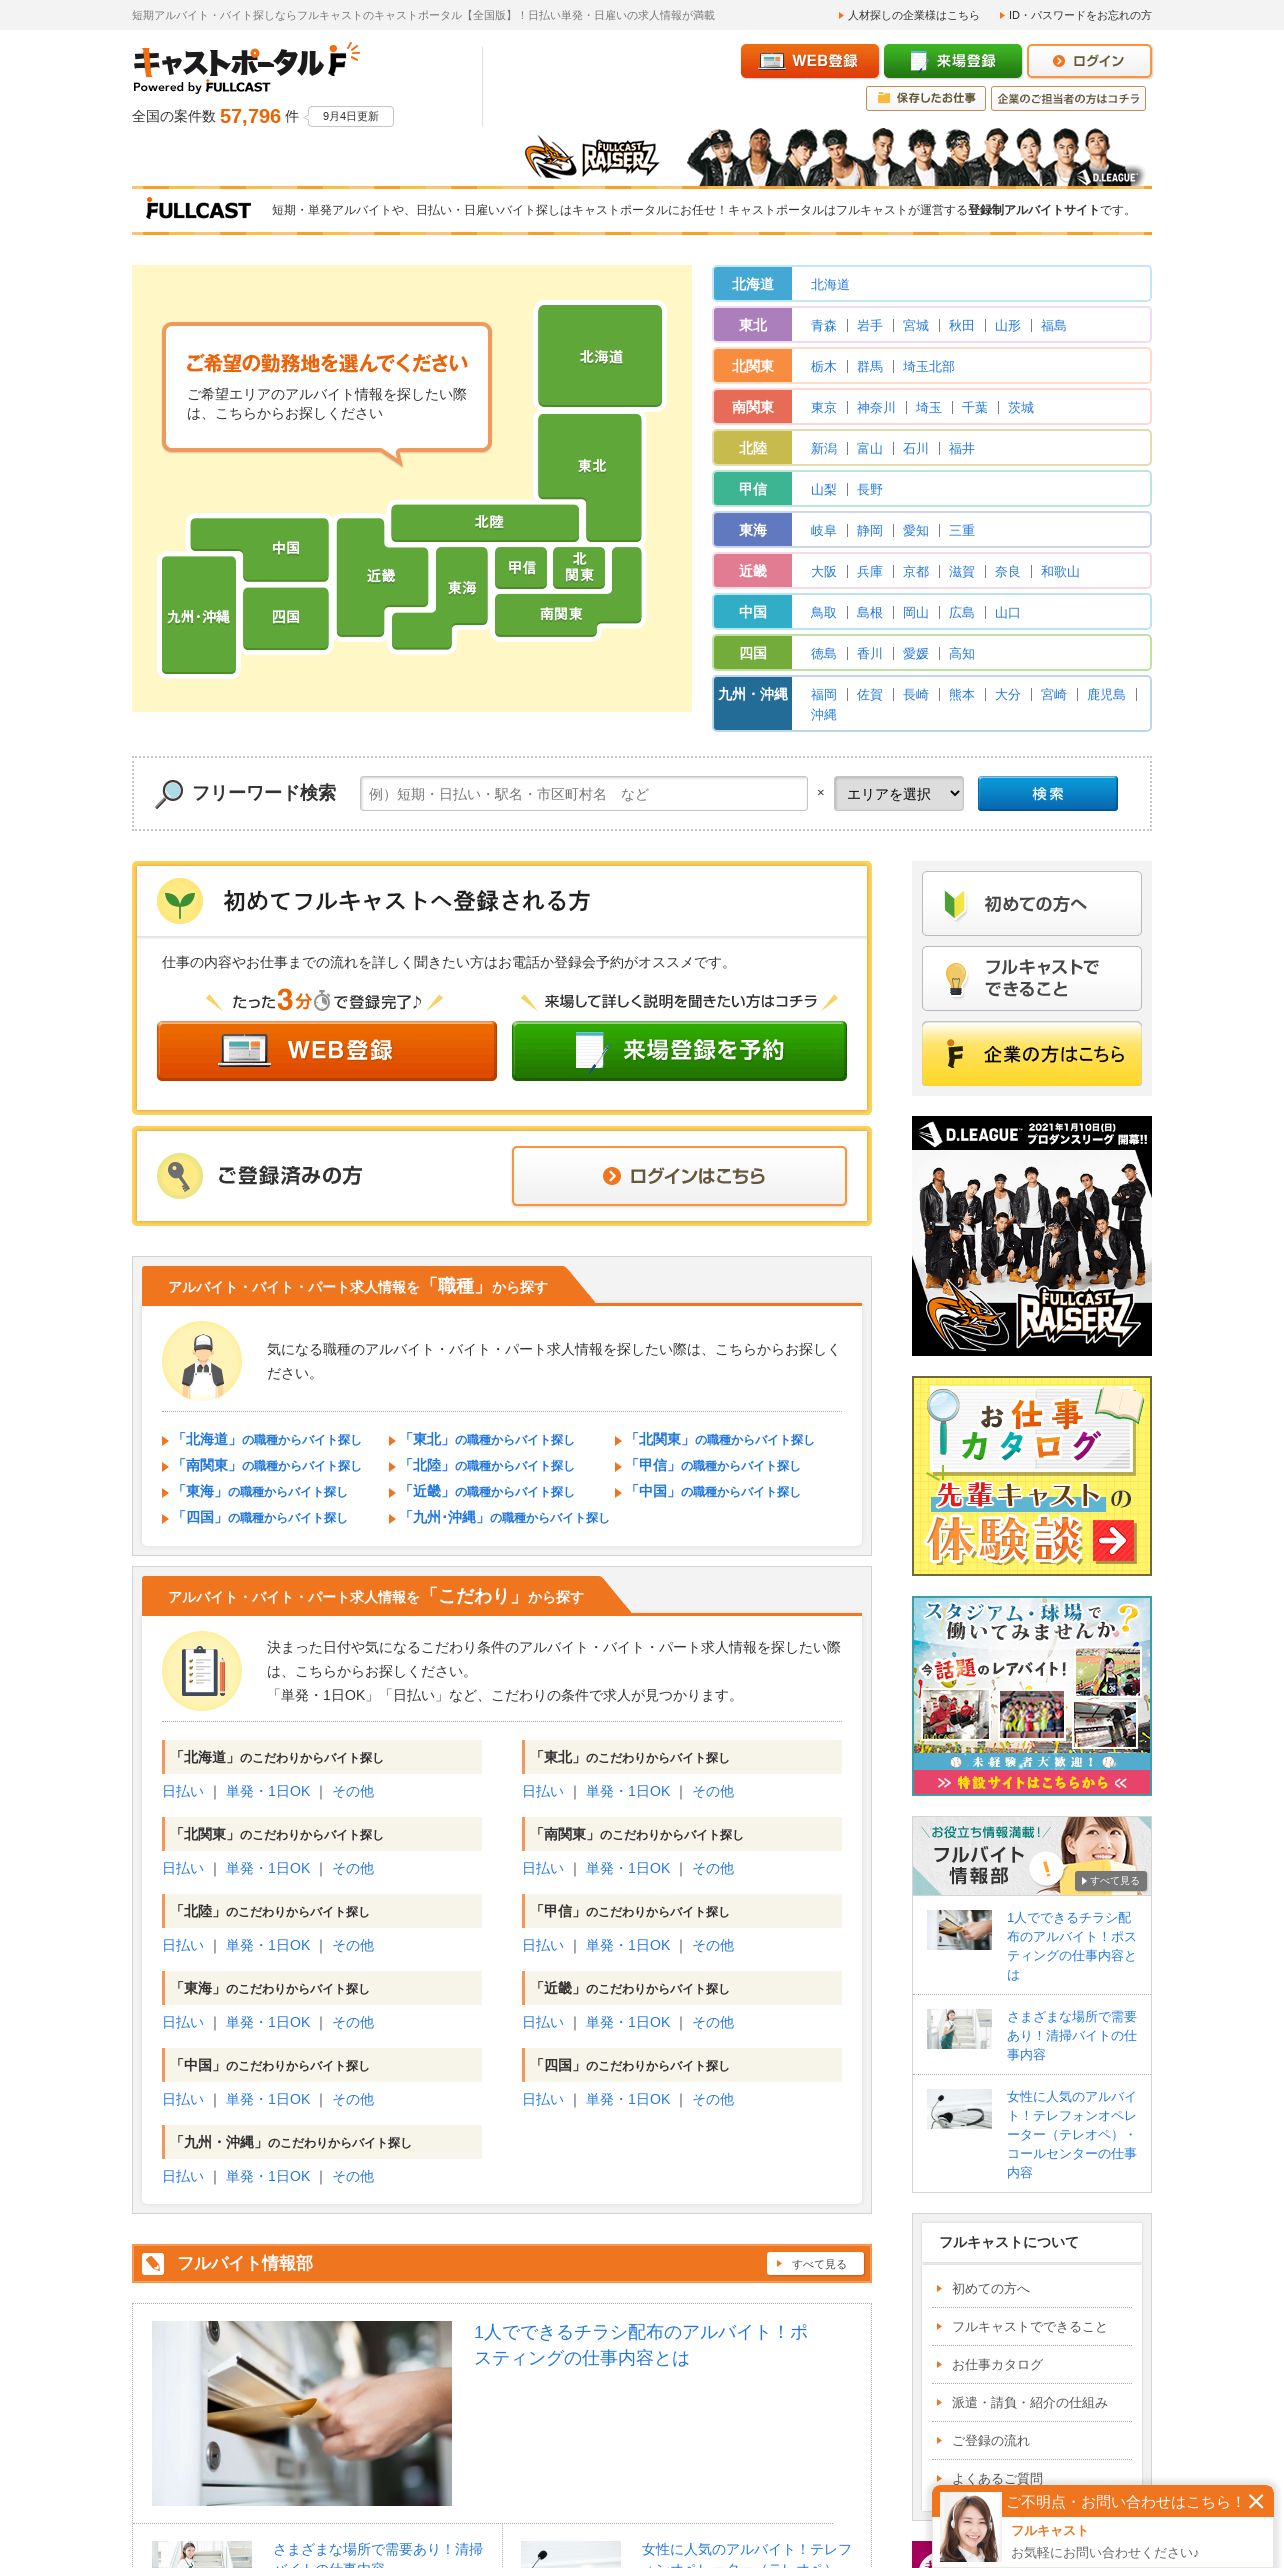Open the お仕事カタログ 体験談 banner
The width and height of the screenshot is (1284, 2568).
pos(1031,1476)
